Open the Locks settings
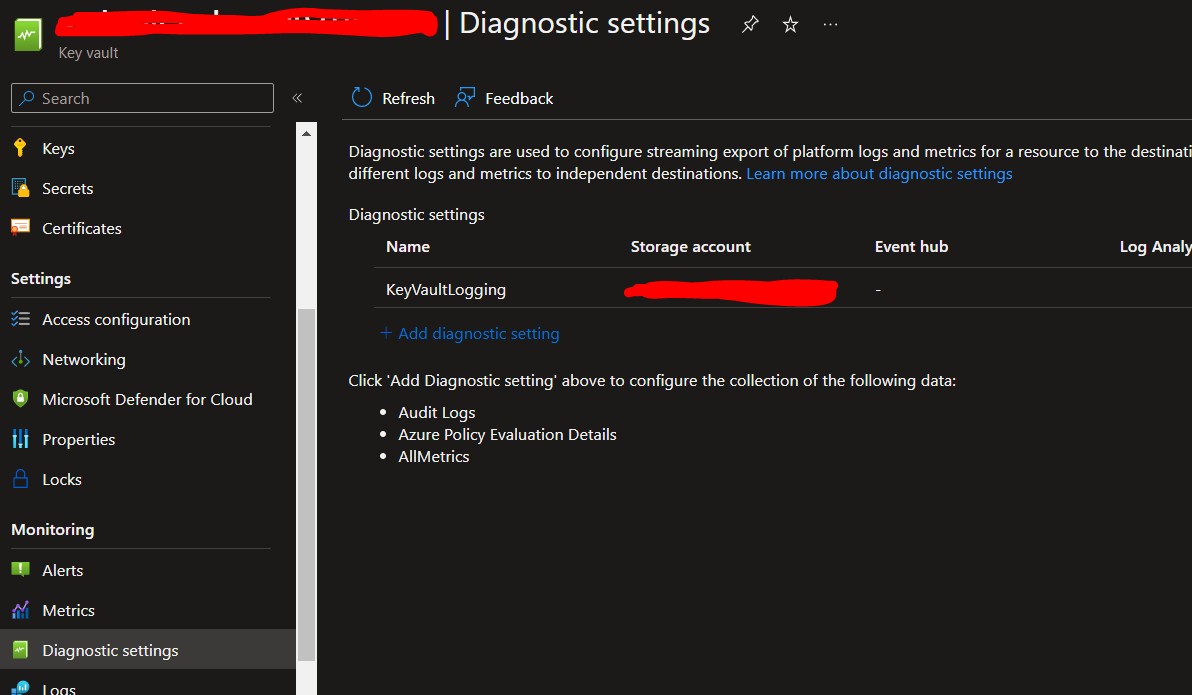Image resolution: width=1192 pixels, height=695 pixels. coord(62,479)
